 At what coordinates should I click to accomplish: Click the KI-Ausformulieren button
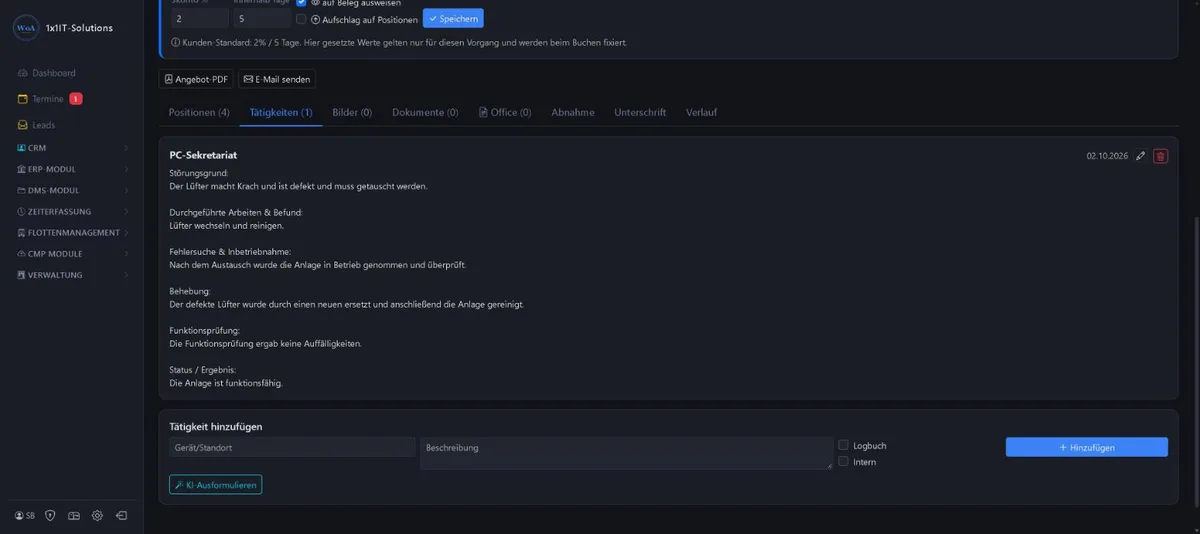[216, 485]
